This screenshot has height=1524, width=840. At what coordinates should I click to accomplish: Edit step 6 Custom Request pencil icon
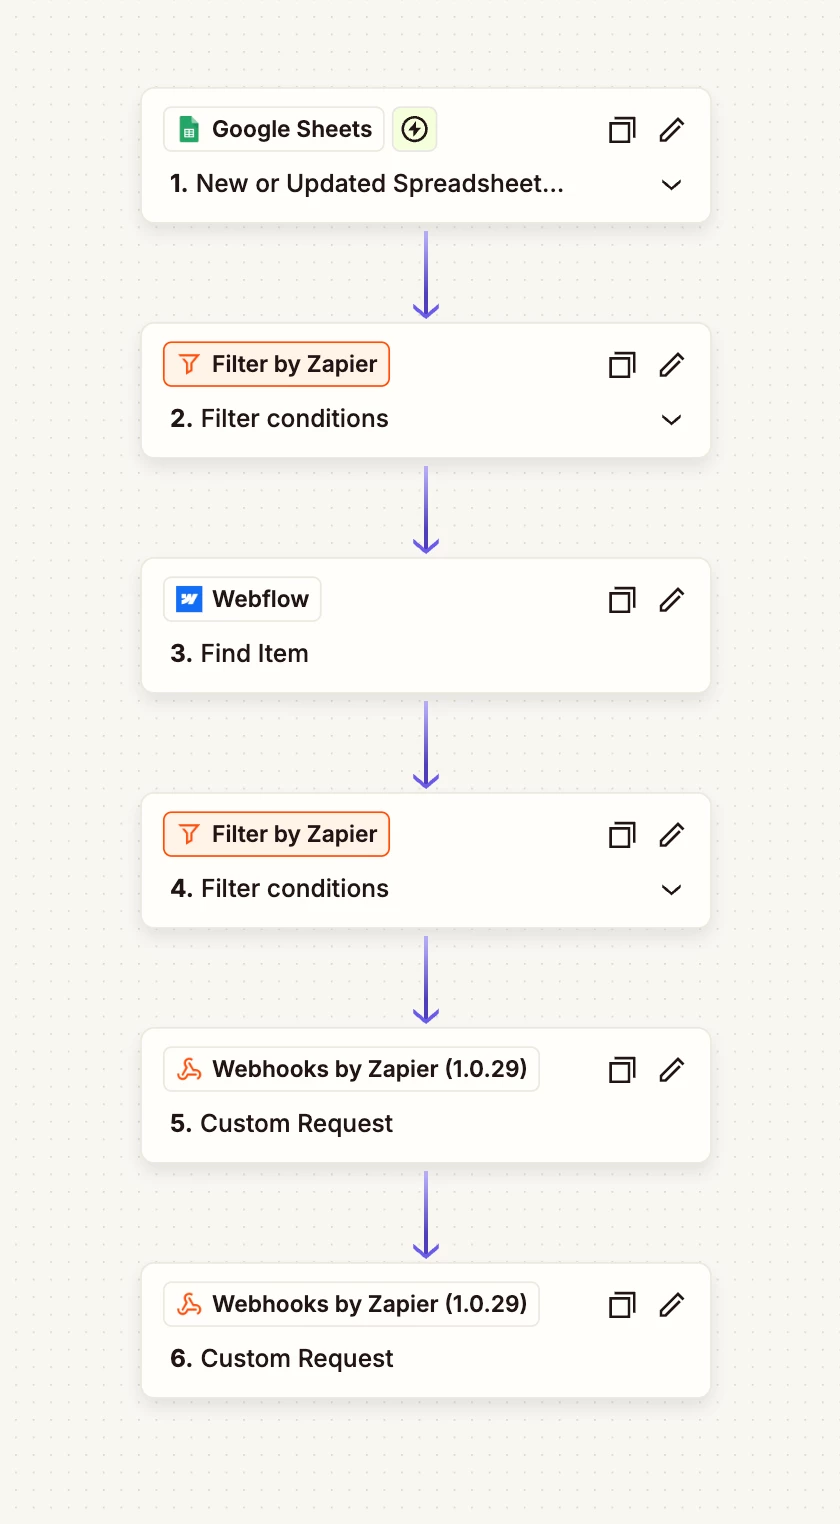click(672, 1305)
